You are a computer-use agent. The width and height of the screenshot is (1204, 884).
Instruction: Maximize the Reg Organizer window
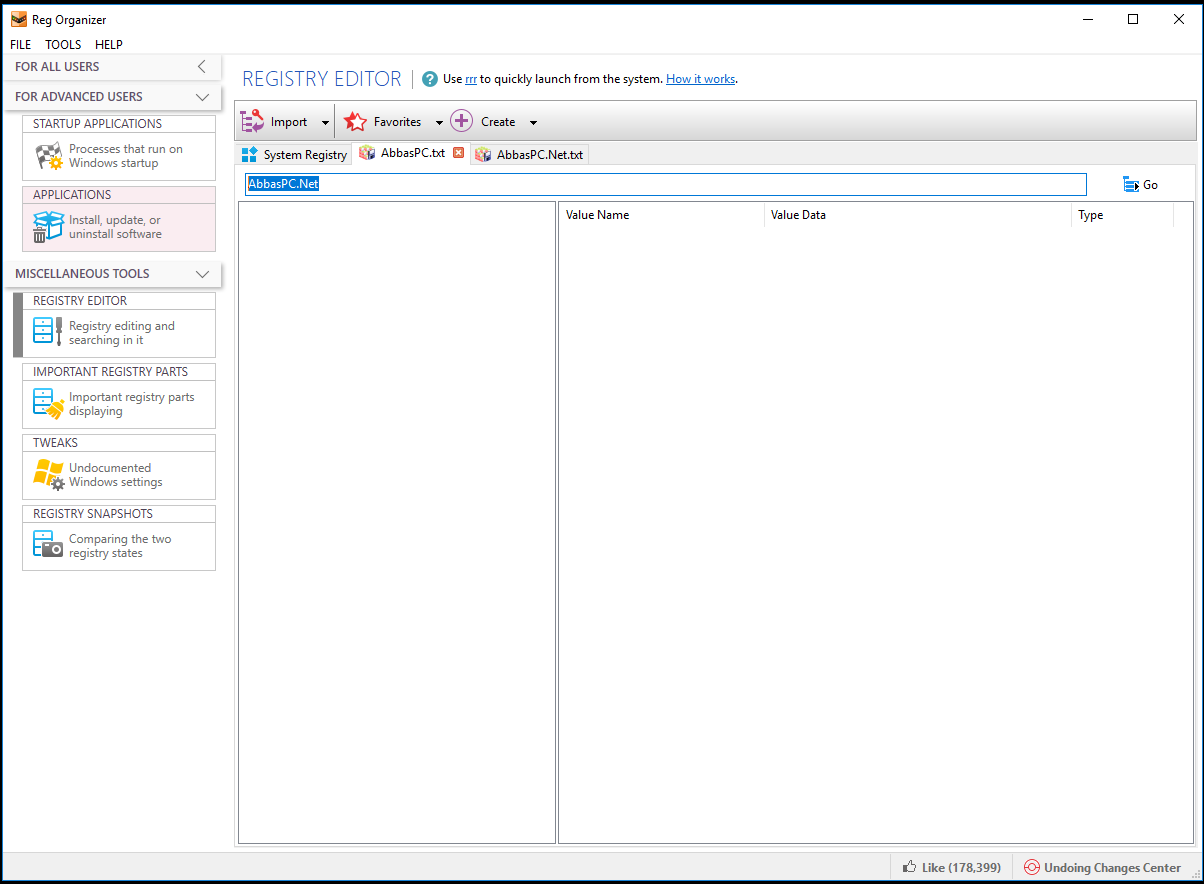(1133, 19)
